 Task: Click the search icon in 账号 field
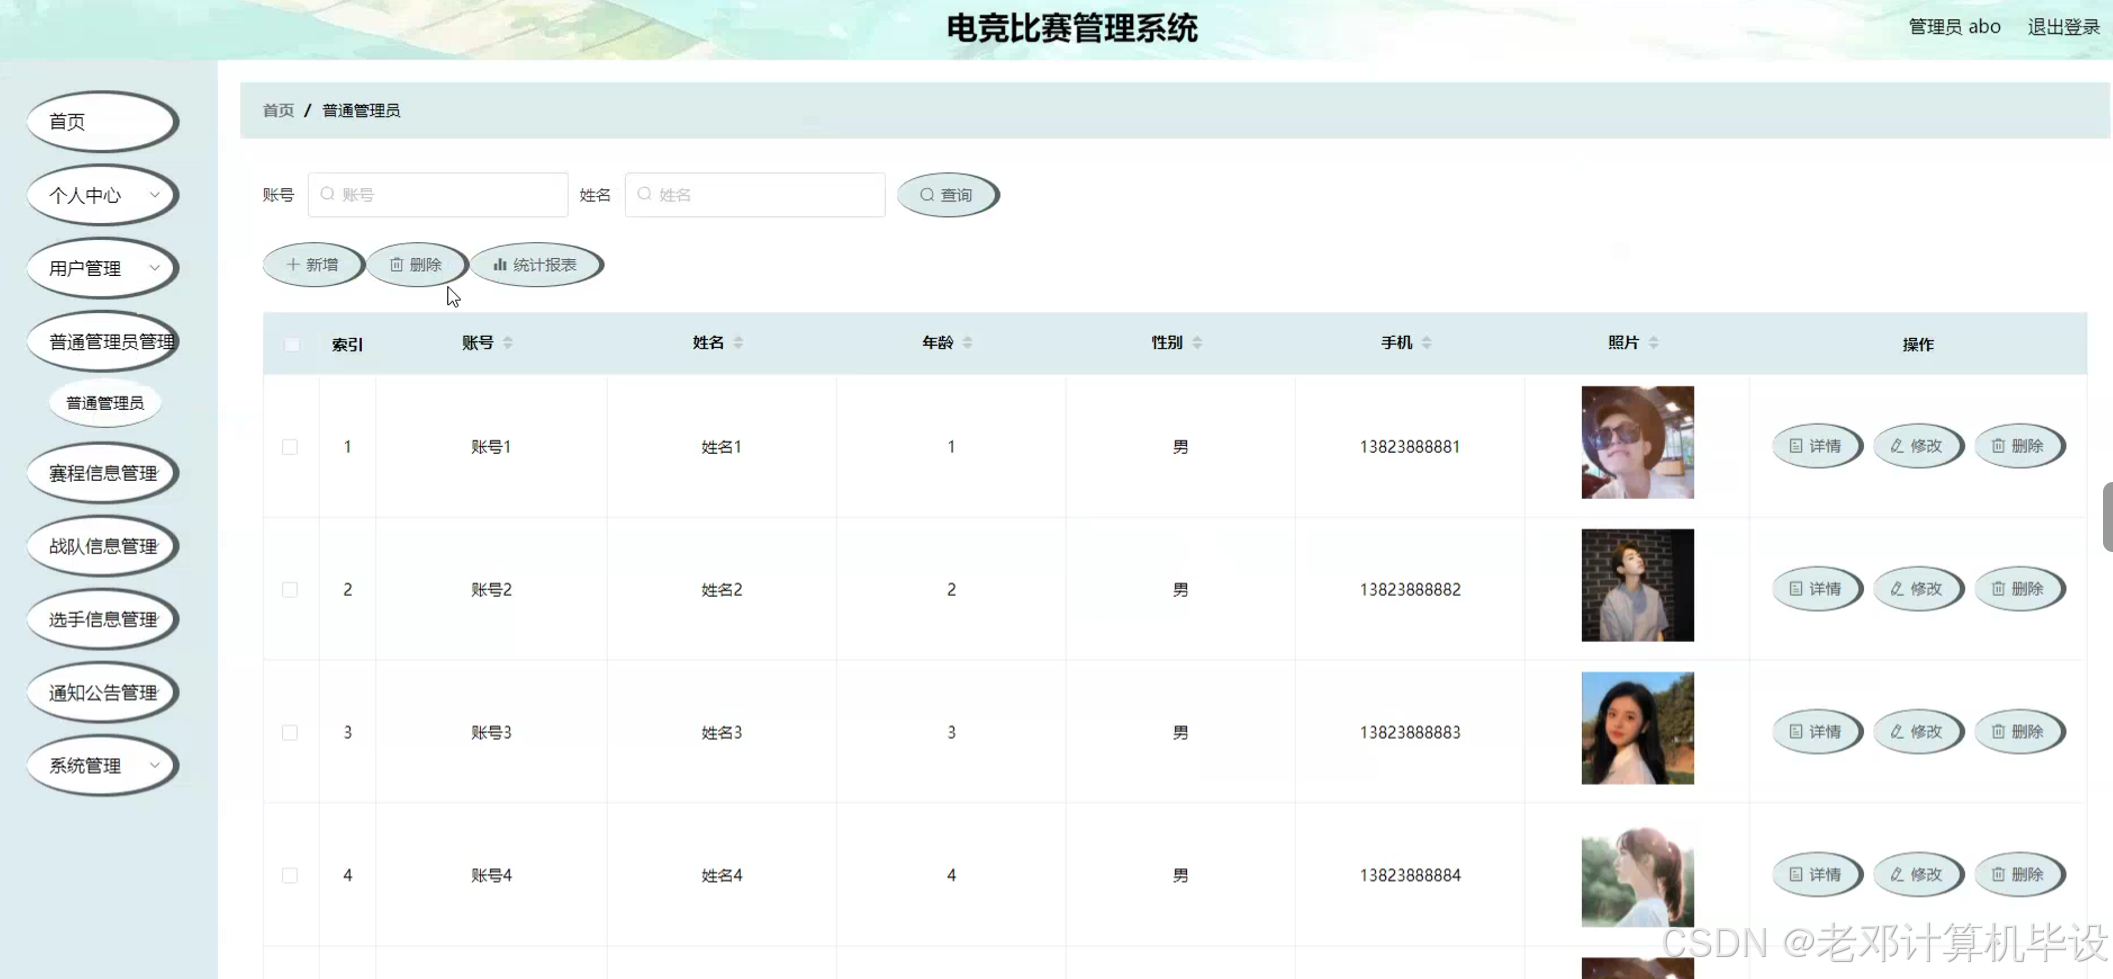point(327,194)
